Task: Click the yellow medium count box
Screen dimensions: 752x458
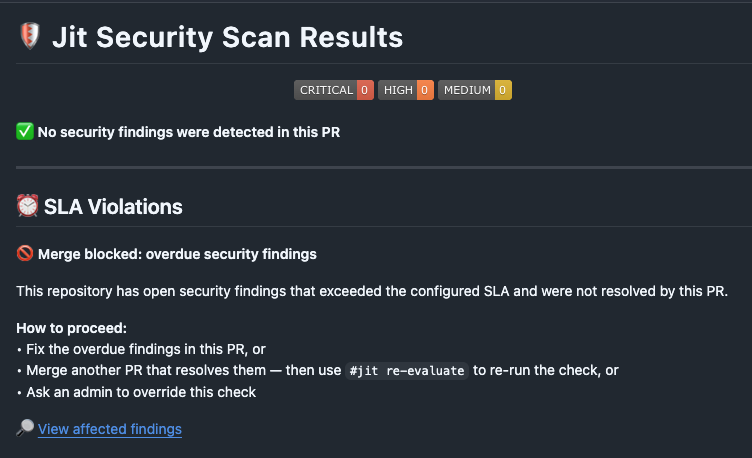Action: (503, 90)
